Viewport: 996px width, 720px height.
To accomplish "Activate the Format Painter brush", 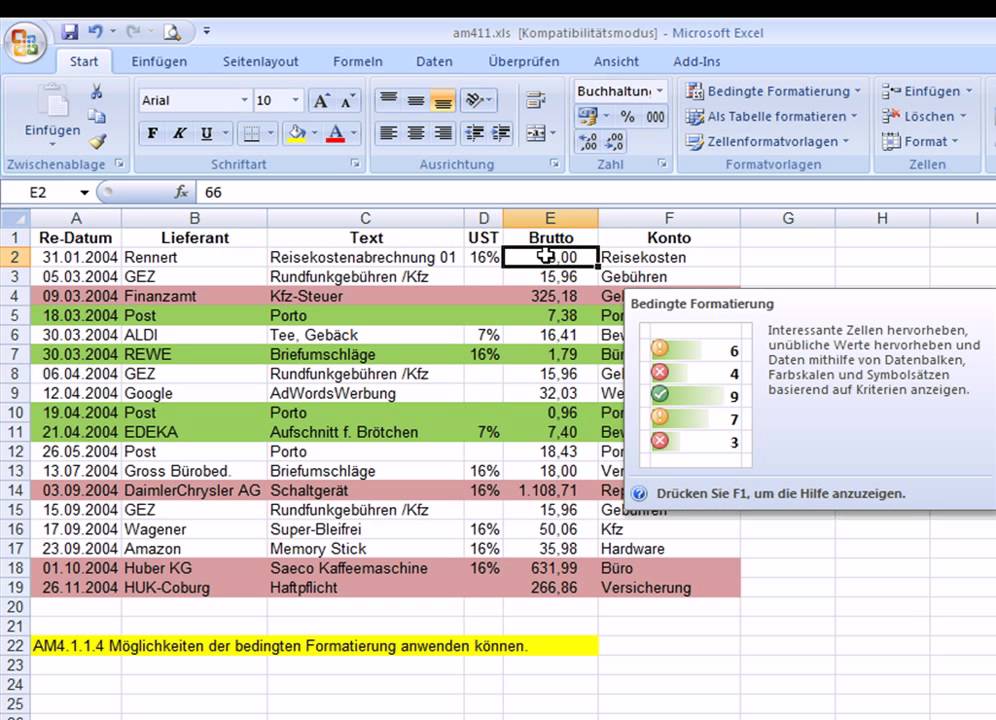I will coord(97,141).
